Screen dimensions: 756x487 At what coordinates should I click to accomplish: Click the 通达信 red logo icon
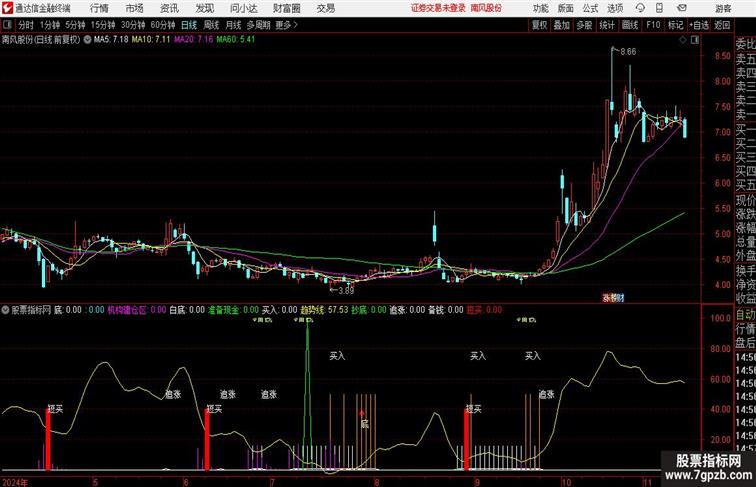coord(7,8)
